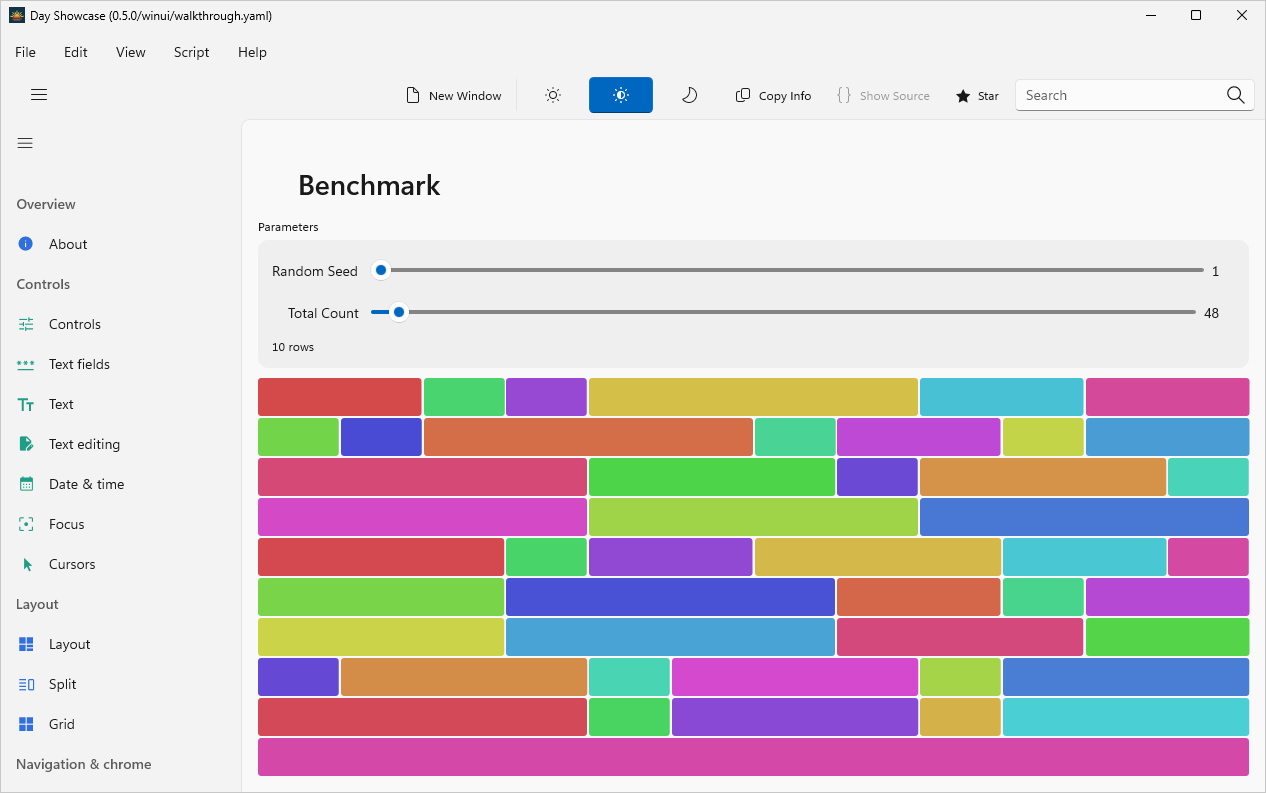Click the Layout section heading in sidebar
Image resolution: width=1266 pixels, height=793 pixels.
[x=37, y=604]
